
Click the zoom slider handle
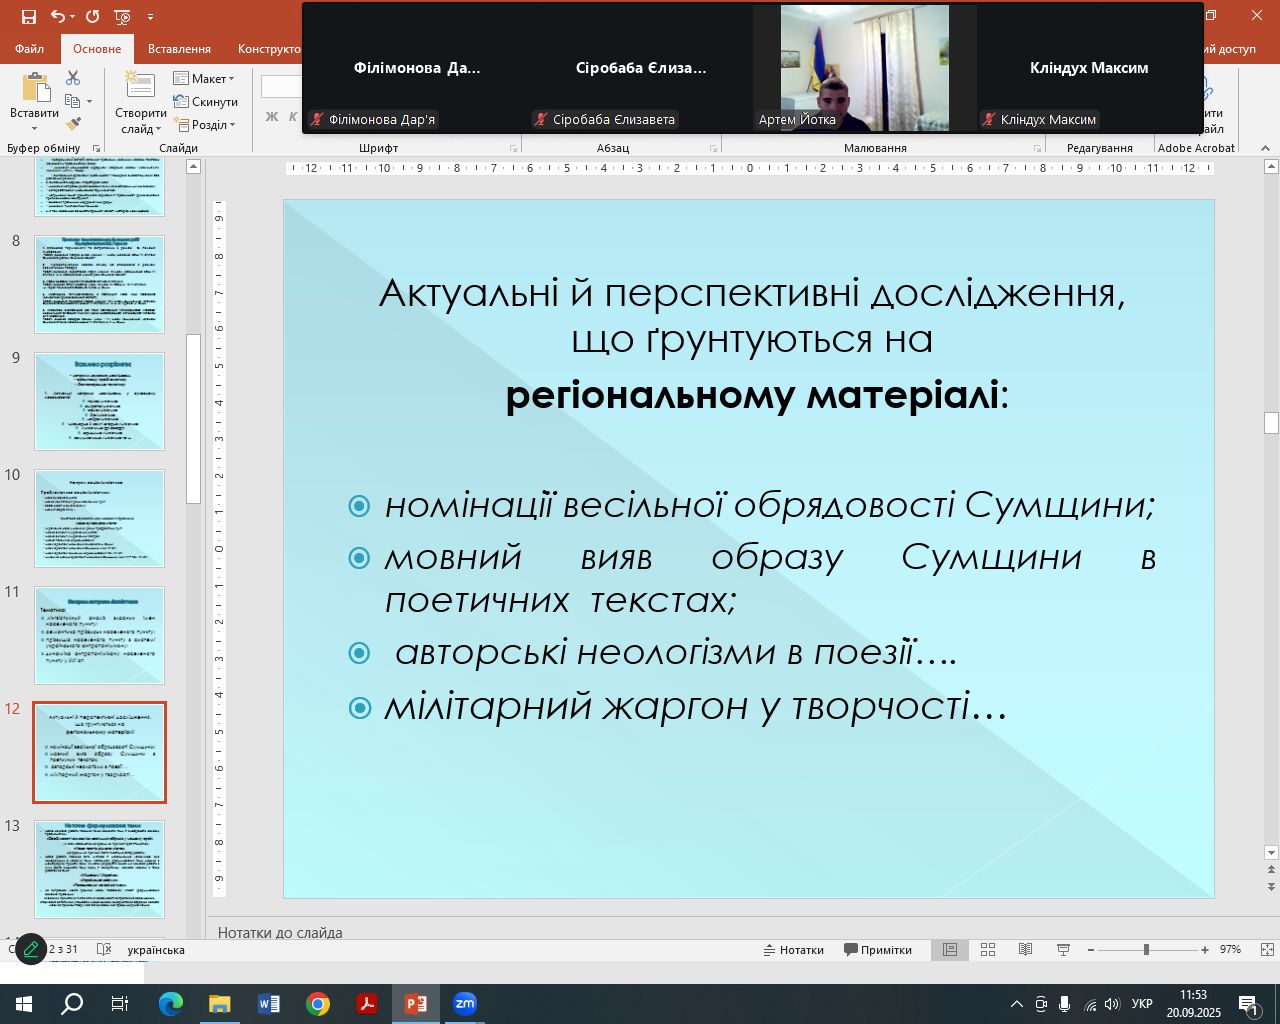point(1146,950)
